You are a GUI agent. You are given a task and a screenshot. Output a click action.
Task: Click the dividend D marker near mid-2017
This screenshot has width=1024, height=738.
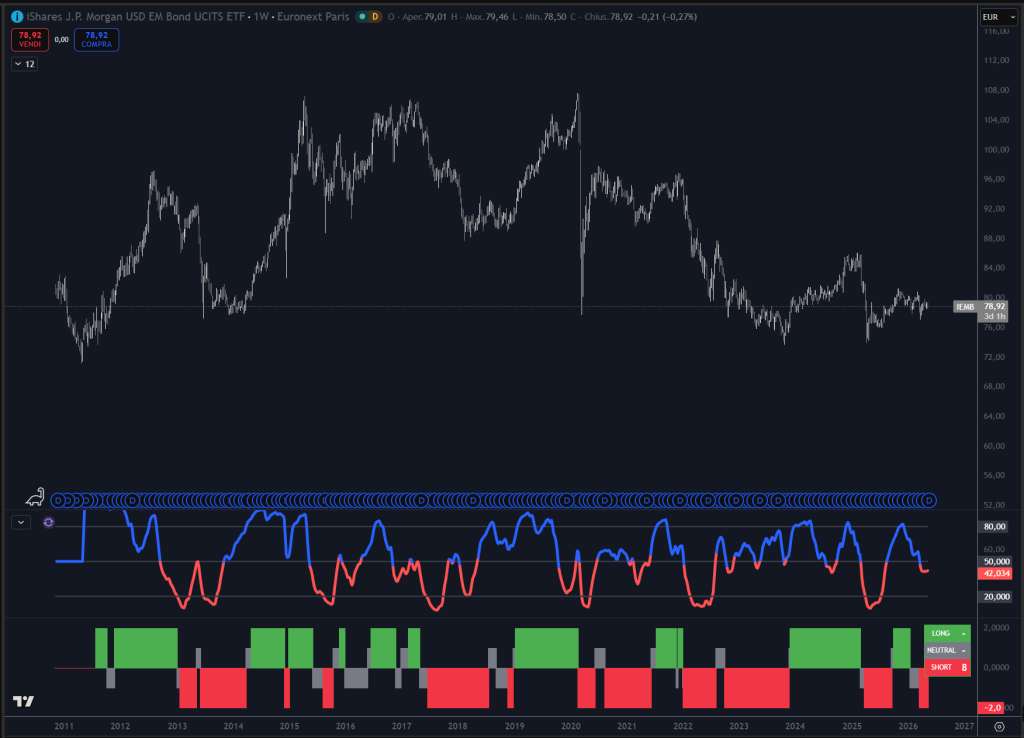point(421,501)
